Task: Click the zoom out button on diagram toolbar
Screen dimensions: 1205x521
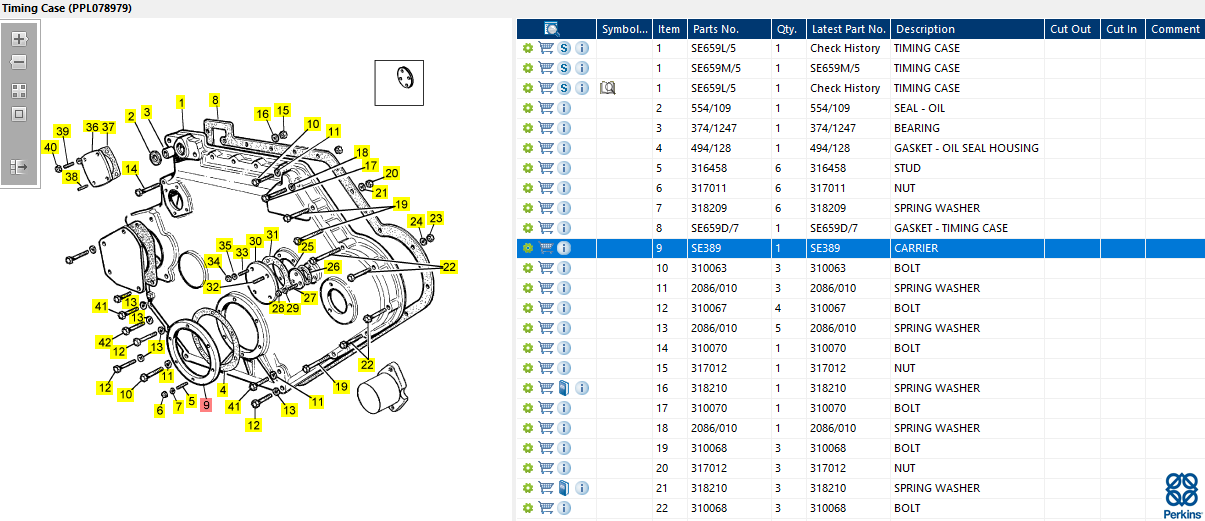Action: 19,62
